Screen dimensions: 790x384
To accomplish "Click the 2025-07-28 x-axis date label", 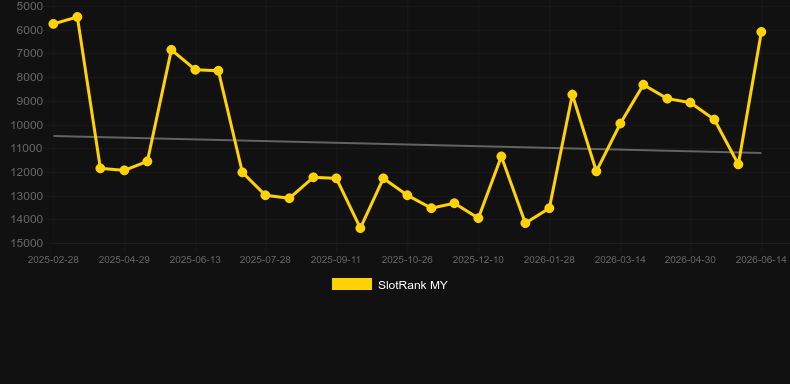I will 265,260.
